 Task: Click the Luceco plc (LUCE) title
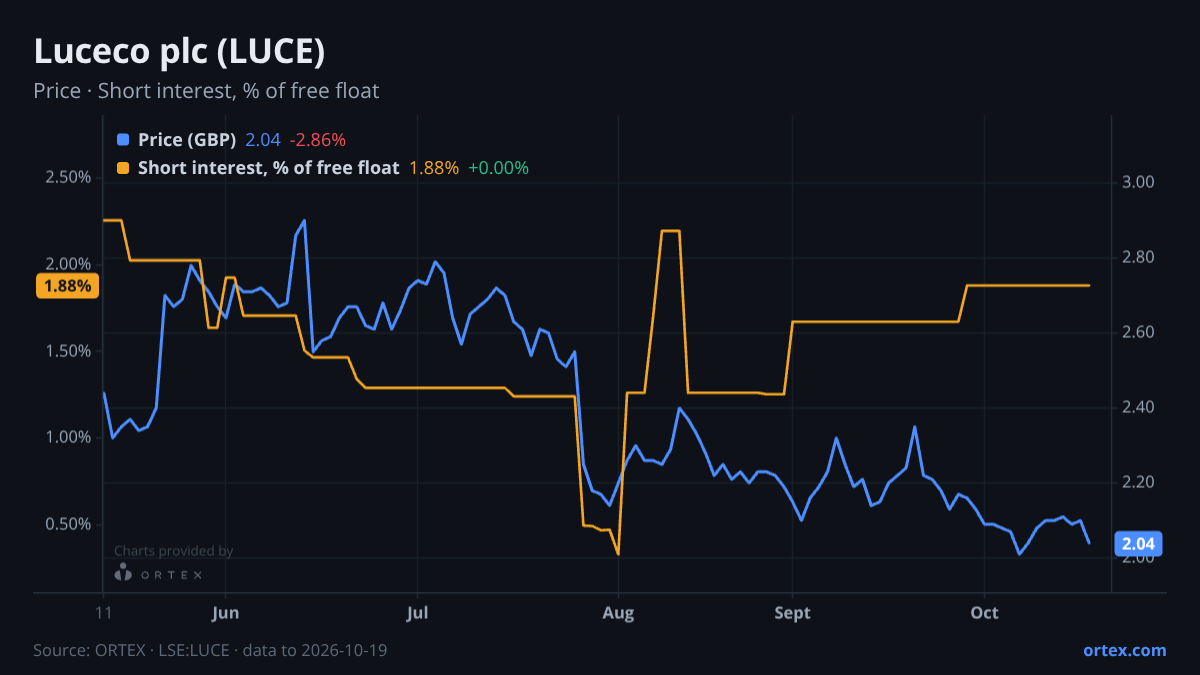click(179, 51)
